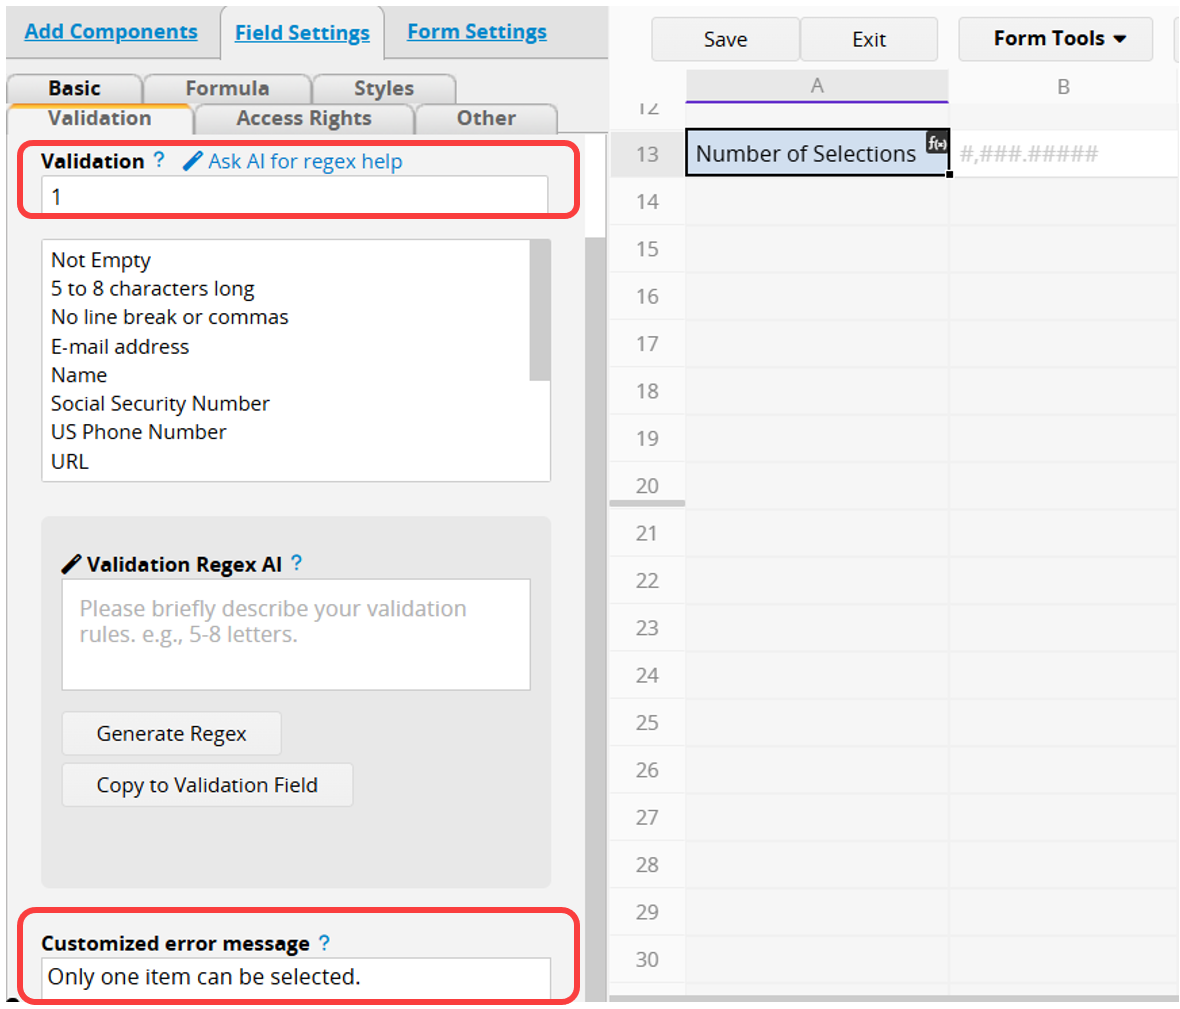
Task: Open the Form Settings tab
Action: [476, 32]
